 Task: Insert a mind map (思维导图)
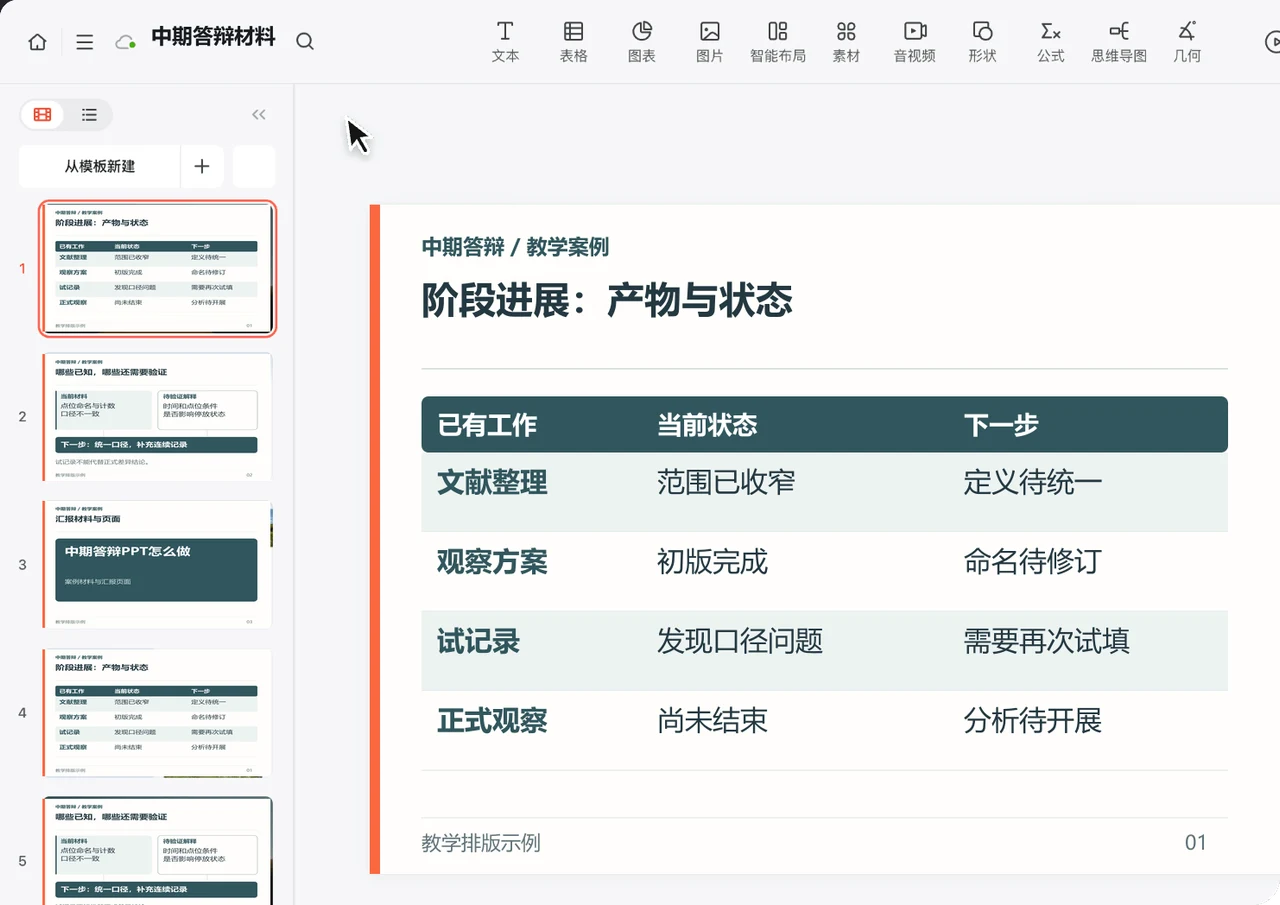[1118, 42]
